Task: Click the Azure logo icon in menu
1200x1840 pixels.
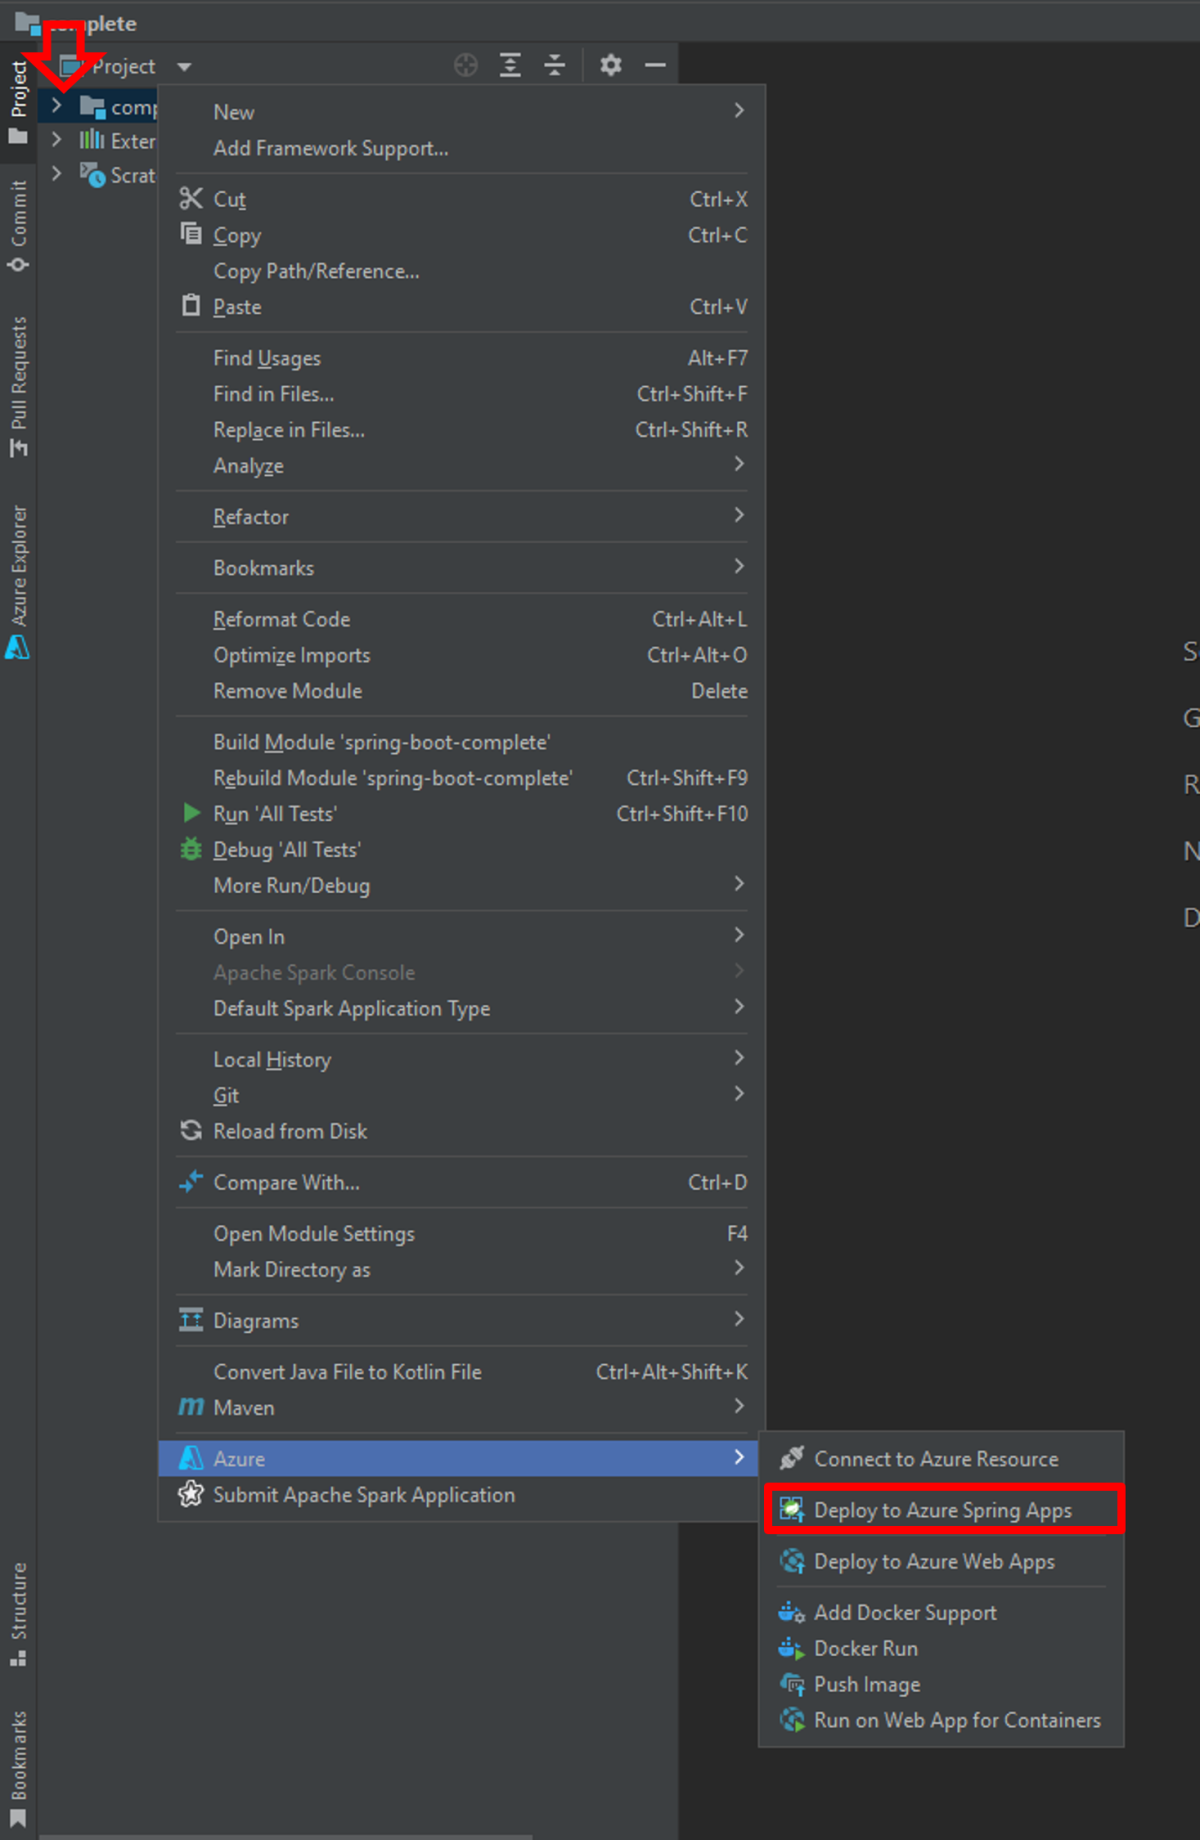Action: 191,1458
